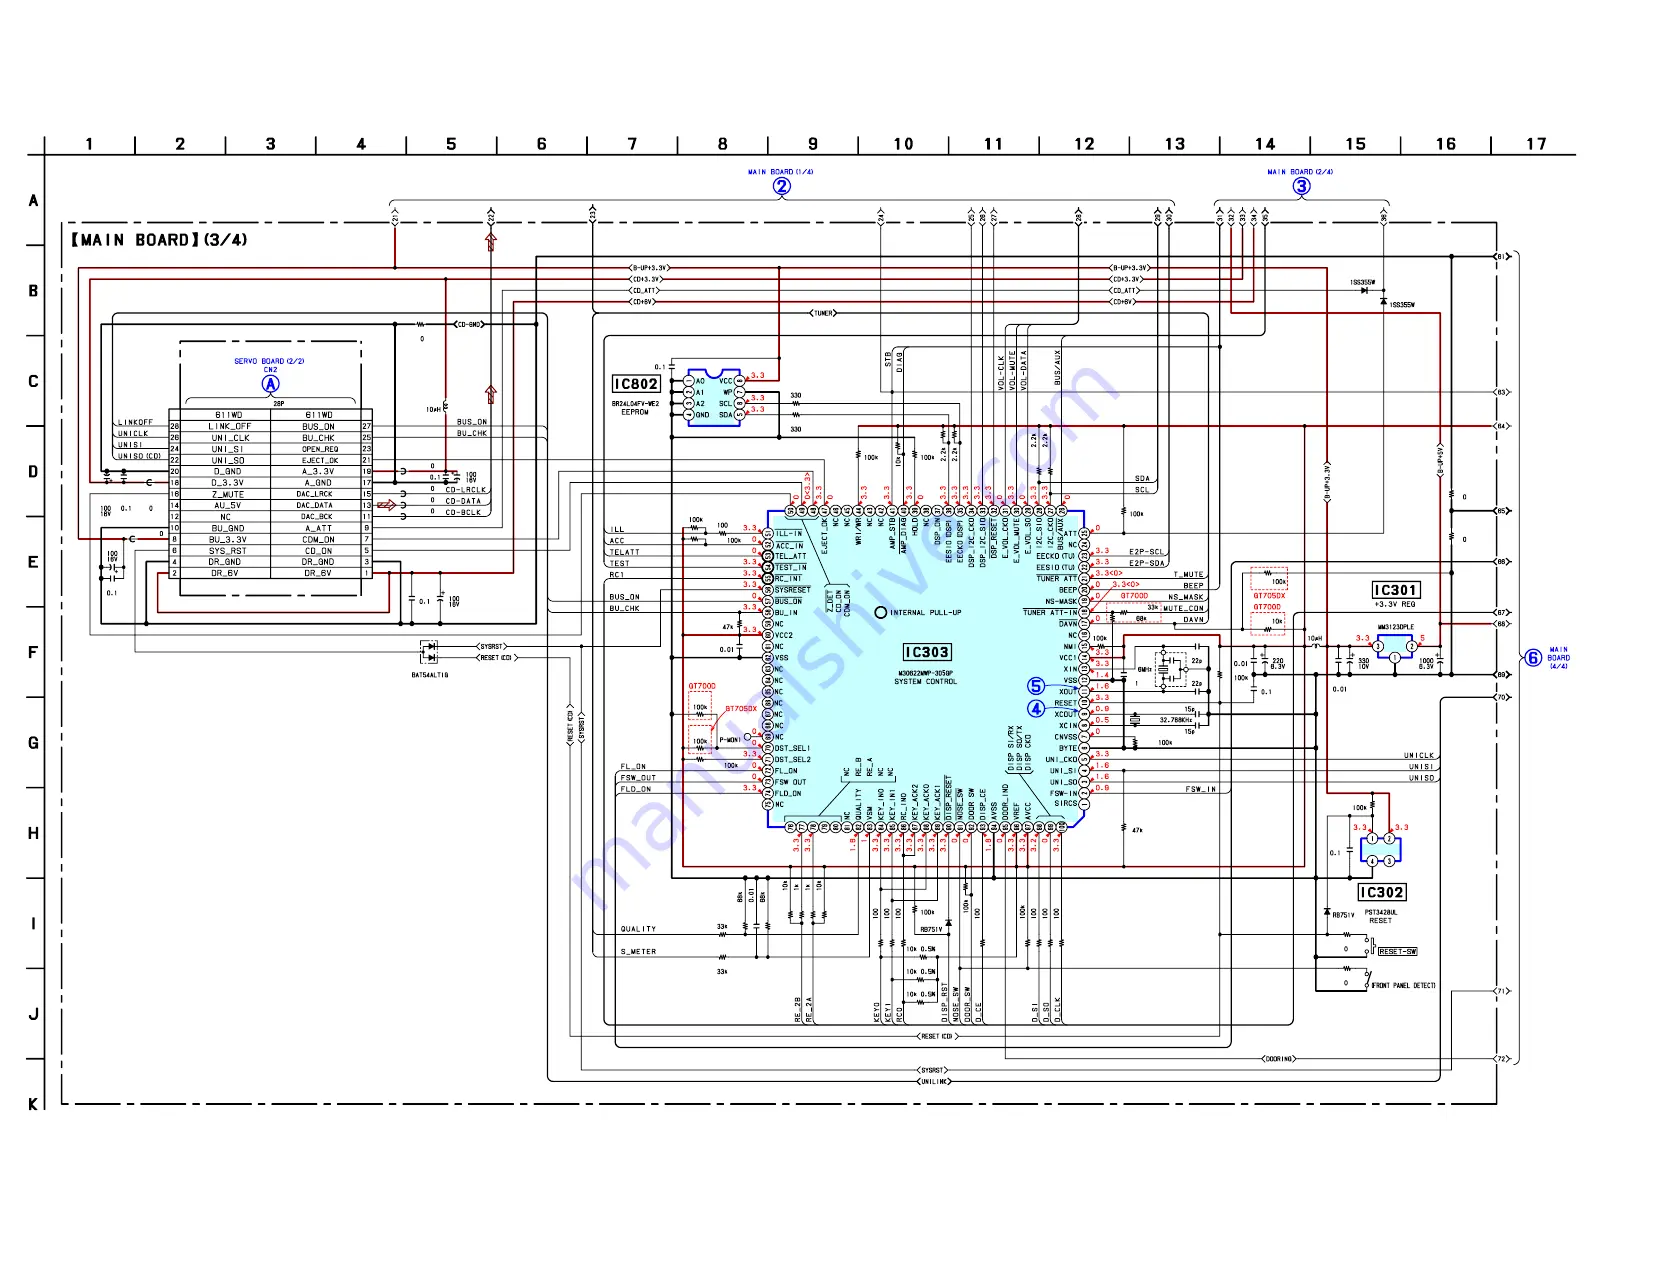Image resolution: width=1680 pixels, height=1263 pixels.
Task: Click column number 9 in top ruler
Action: click(813, 144)
